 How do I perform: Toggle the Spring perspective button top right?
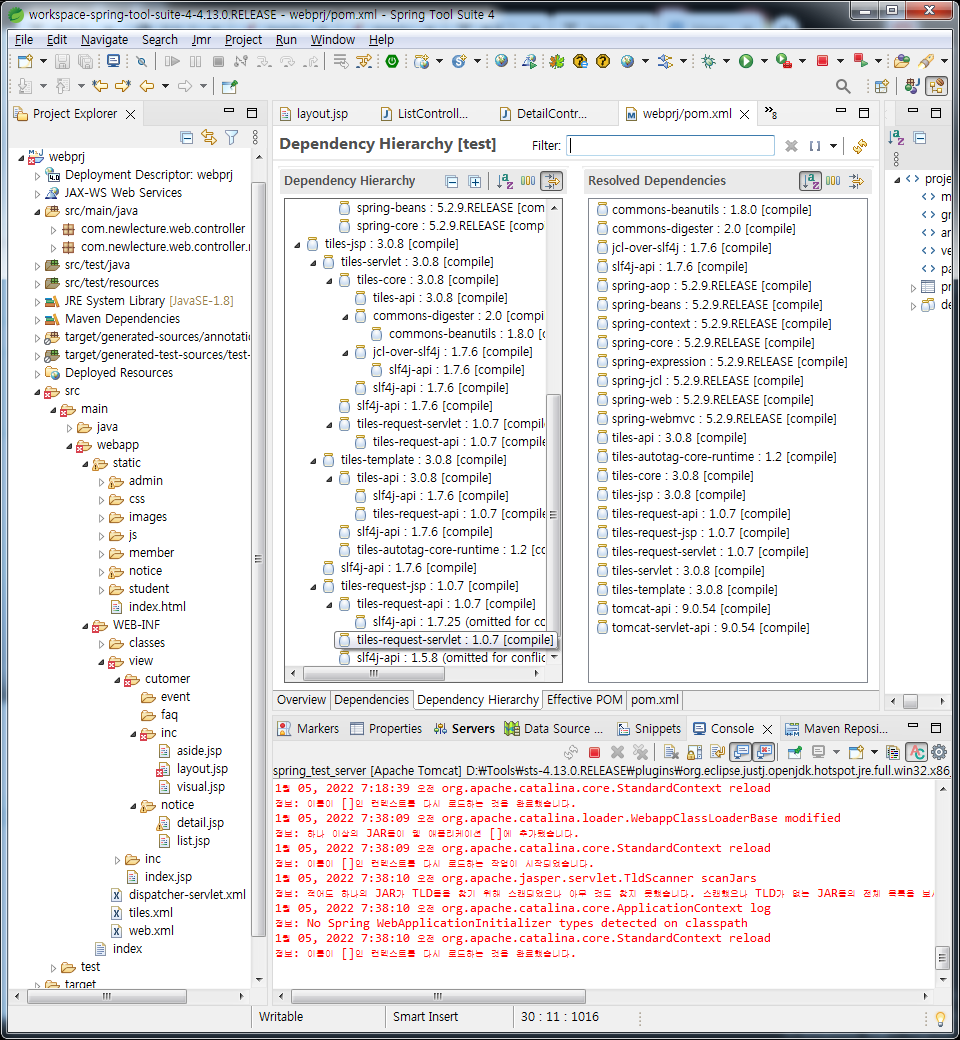(x=936, y=86)
